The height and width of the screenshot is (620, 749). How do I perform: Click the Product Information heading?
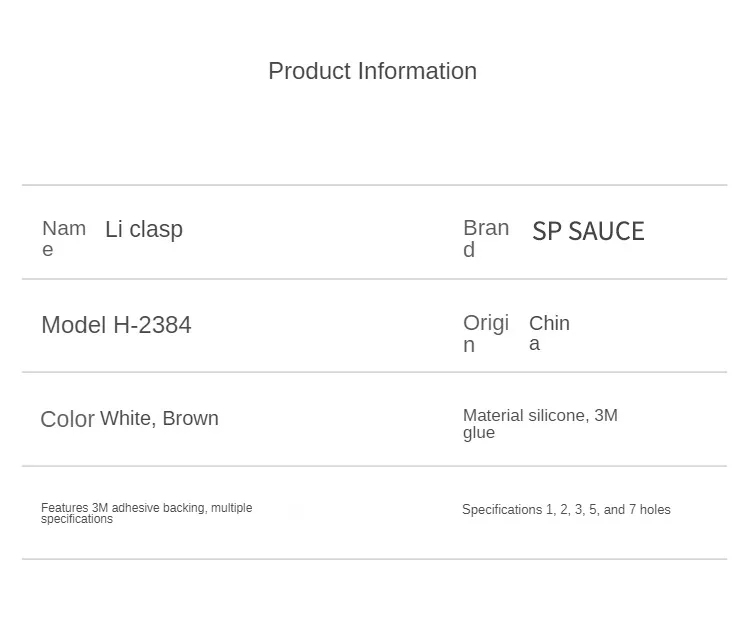point(372,71)
